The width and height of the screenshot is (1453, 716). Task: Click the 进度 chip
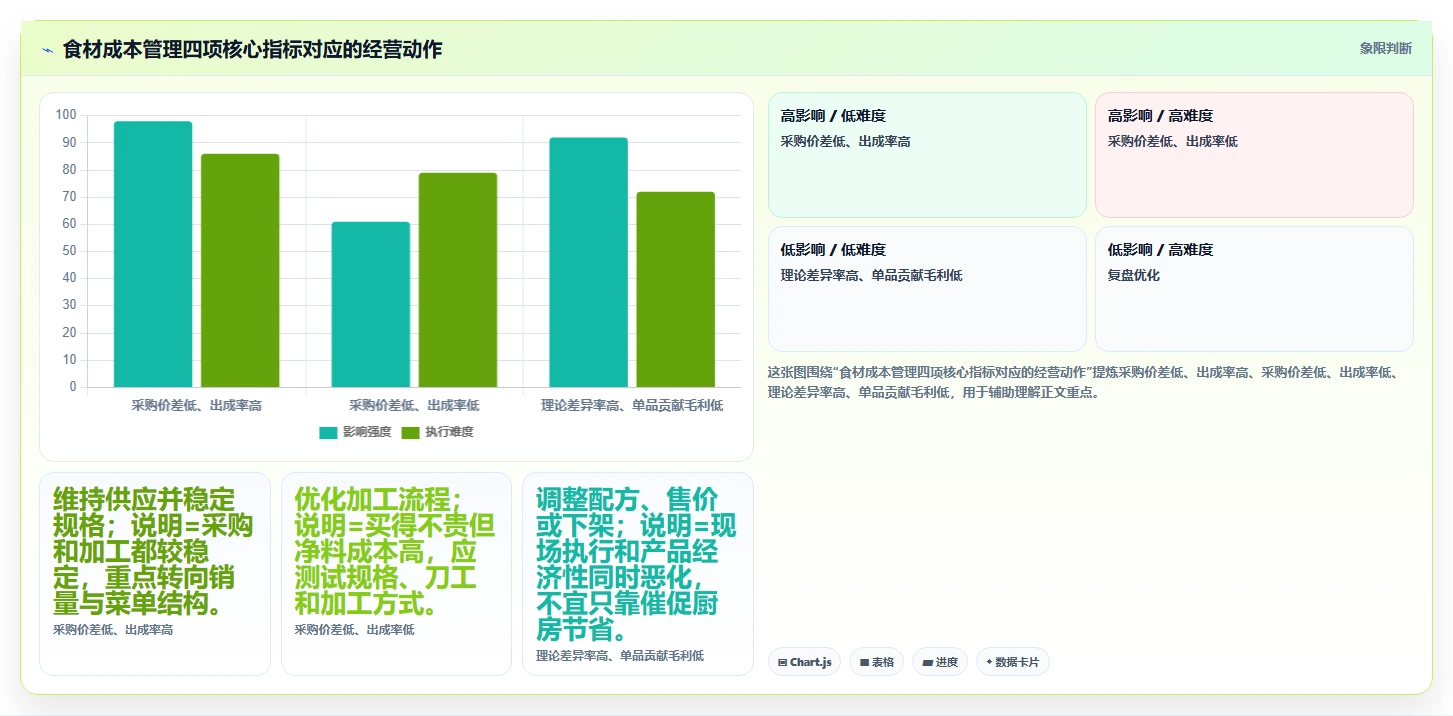939,662
